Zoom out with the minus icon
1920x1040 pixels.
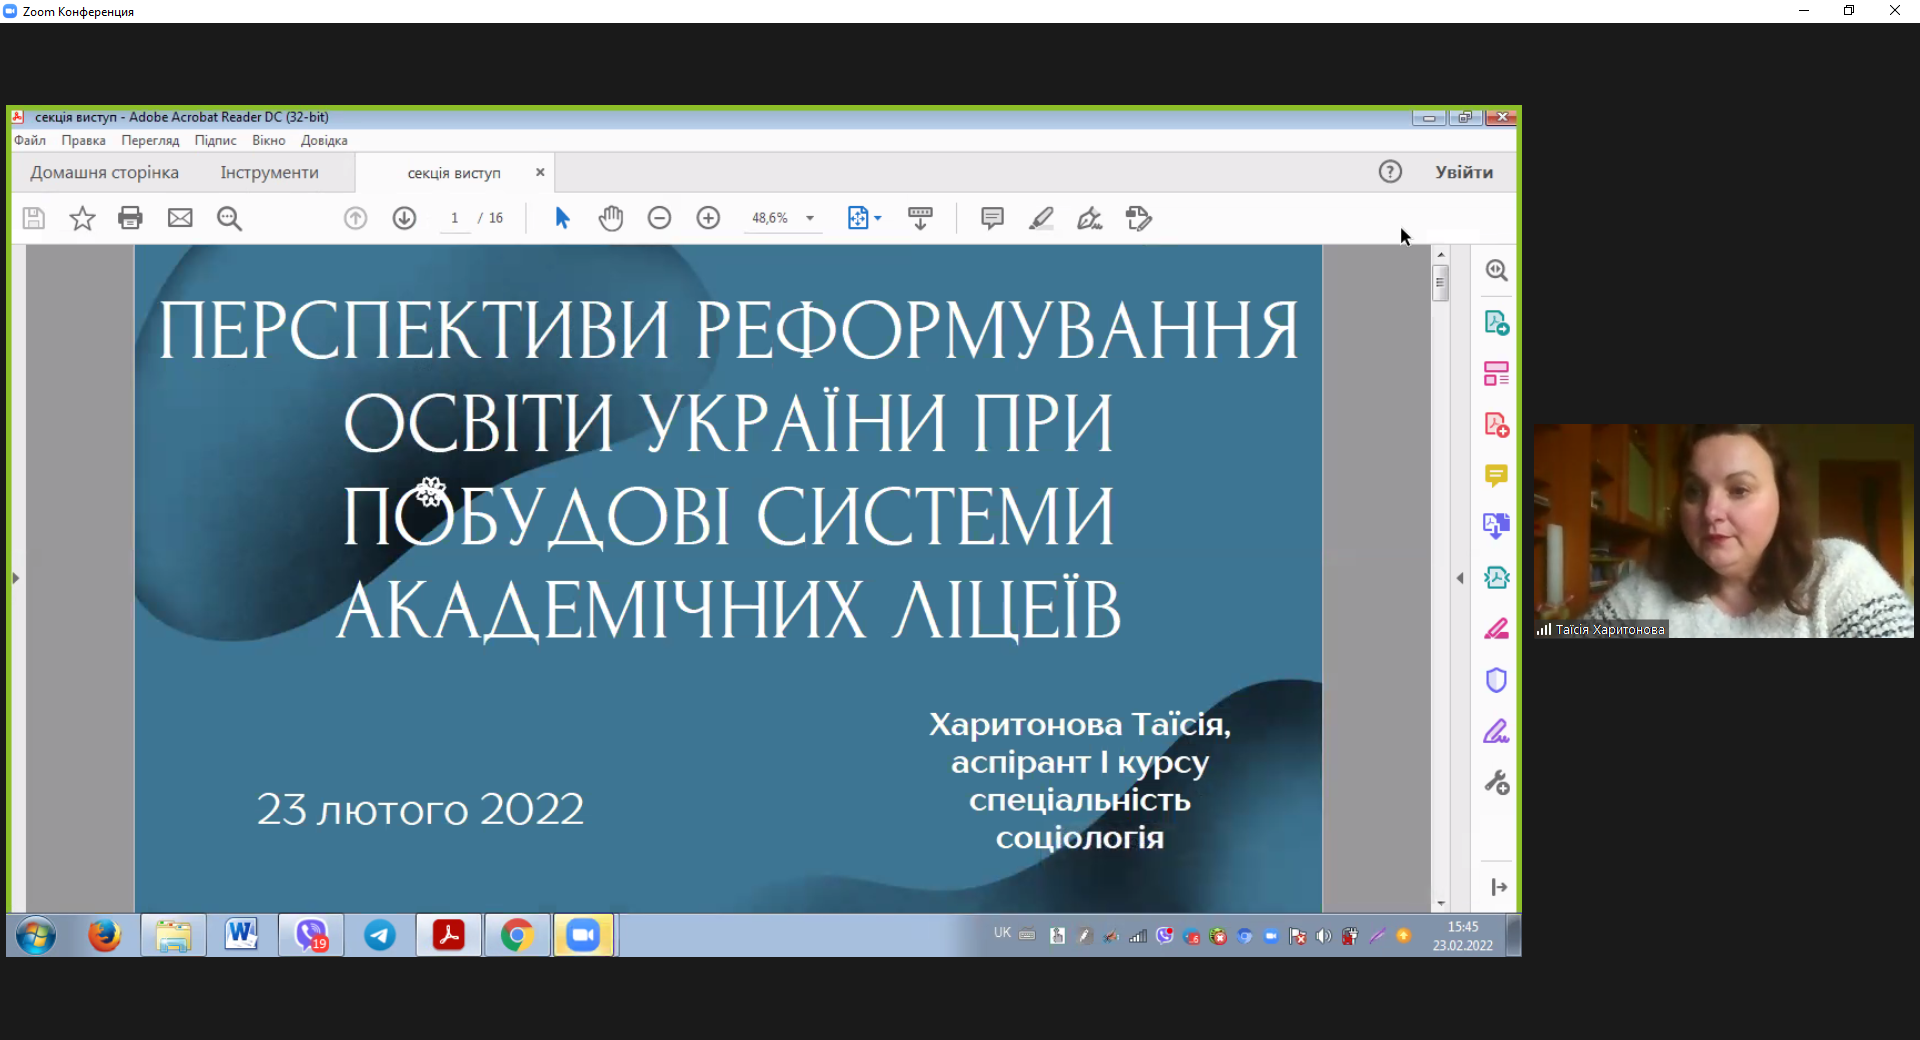point(659,218)
